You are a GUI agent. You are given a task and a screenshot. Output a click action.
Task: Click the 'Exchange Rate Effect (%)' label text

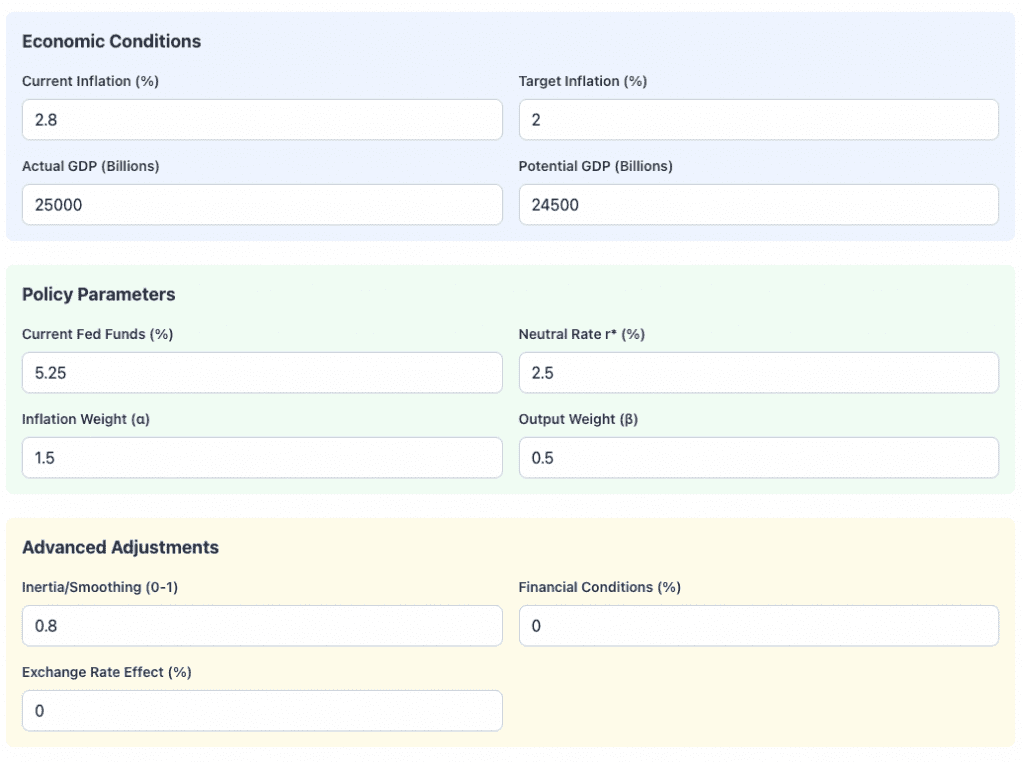[x=106, y=673]
